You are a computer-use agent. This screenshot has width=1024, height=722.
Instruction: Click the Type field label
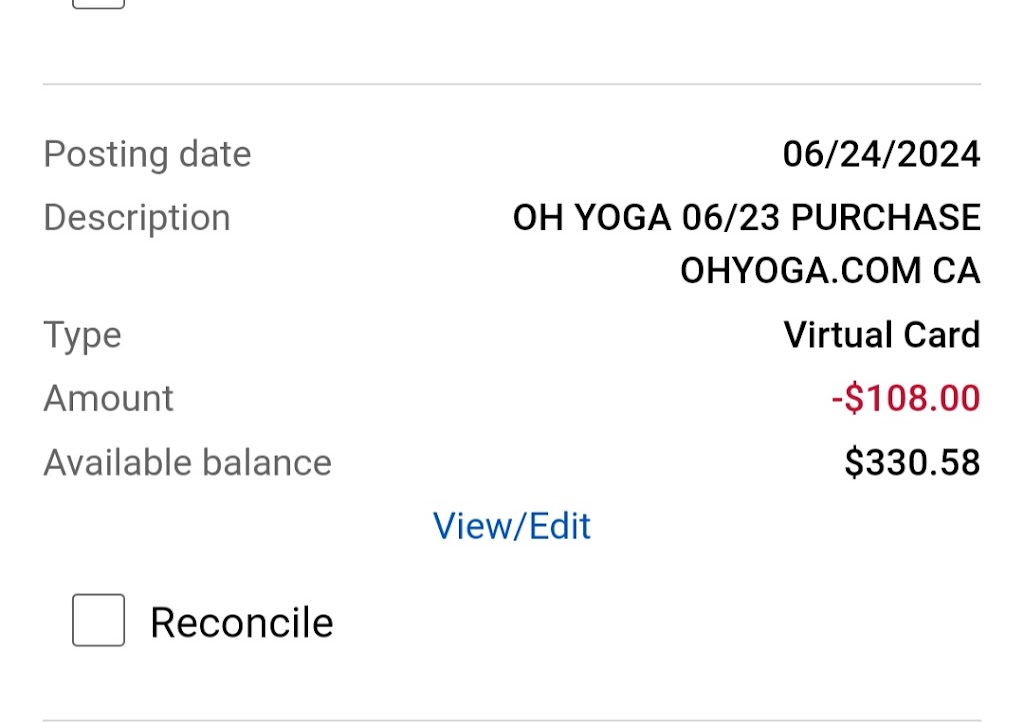tap(82, 334)
